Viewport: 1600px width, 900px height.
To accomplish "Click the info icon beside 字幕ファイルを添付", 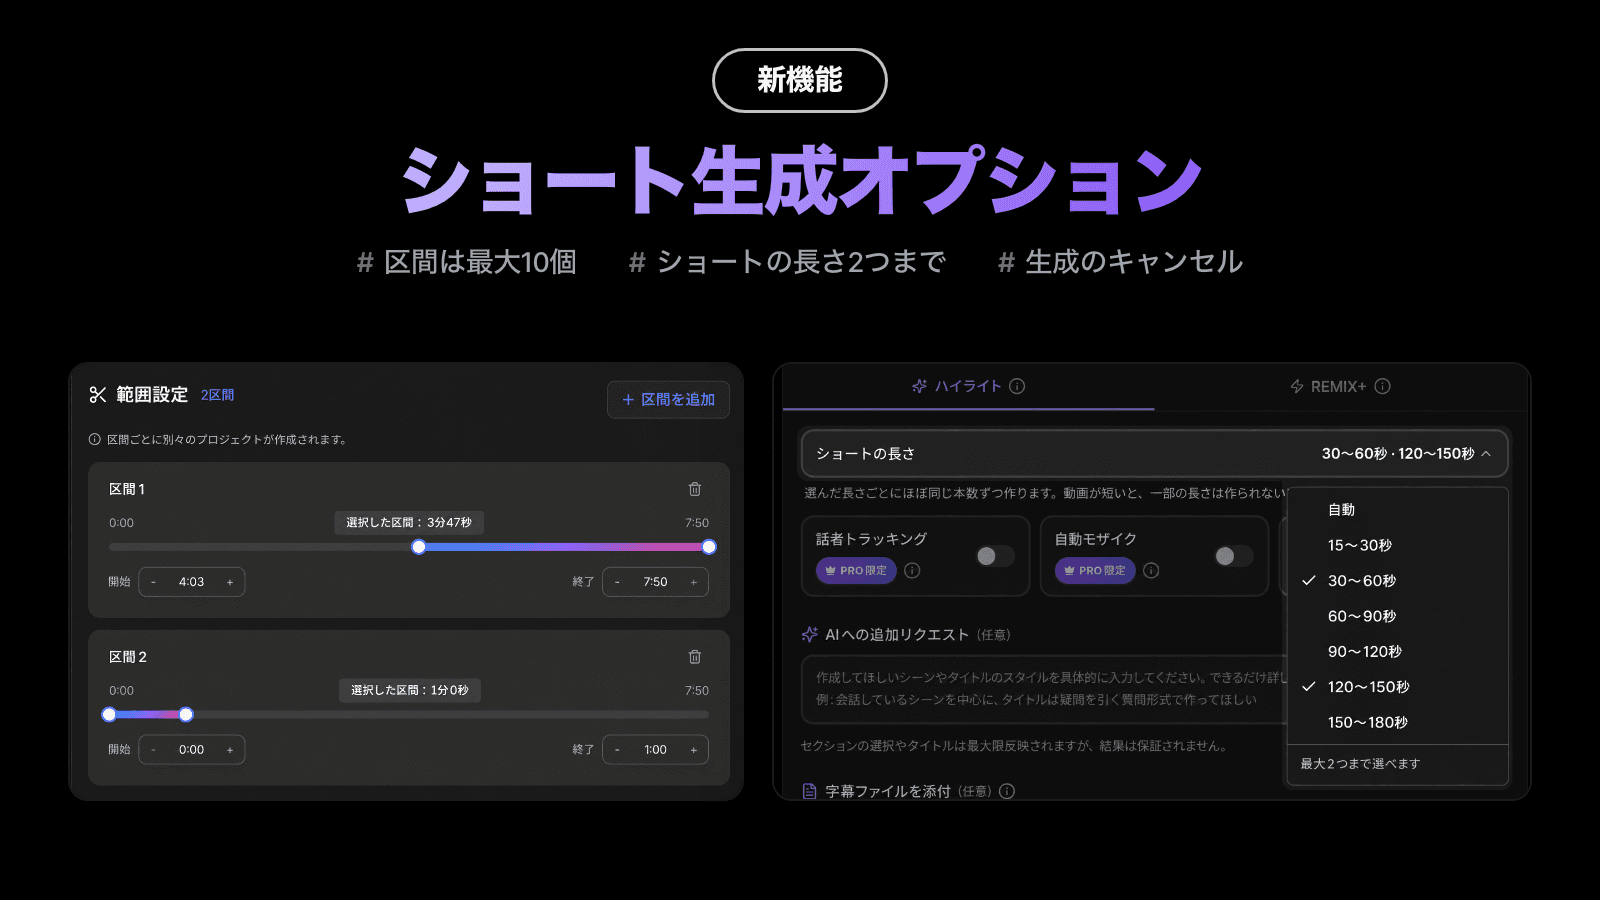I will click(x=1007, y=791).
